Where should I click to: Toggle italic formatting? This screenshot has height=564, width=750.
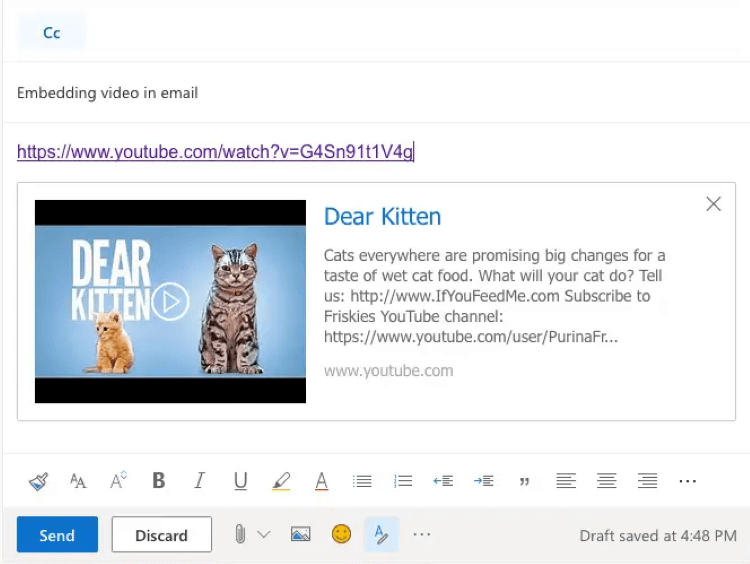pyautogui.click(x=199, y=480)
